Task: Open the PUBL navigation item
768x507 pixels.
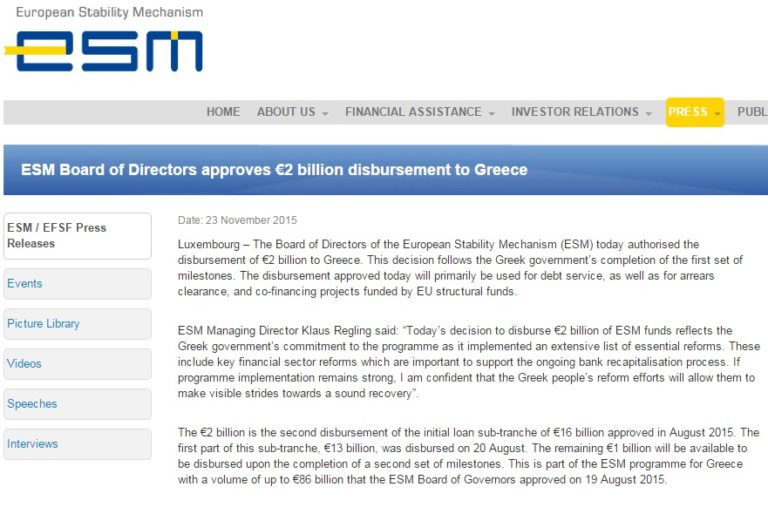Action: (x=752, y=112)
